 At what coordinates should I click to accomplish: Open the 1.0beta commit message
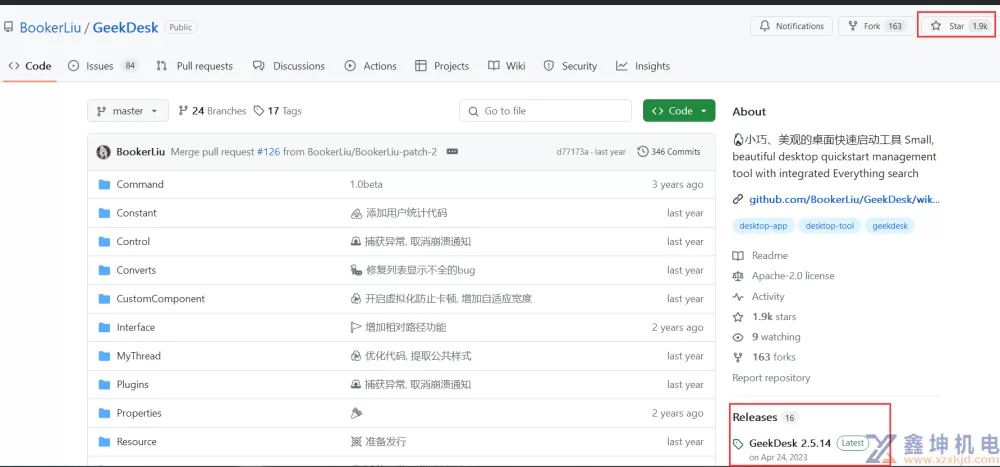[x=366, y=184]
